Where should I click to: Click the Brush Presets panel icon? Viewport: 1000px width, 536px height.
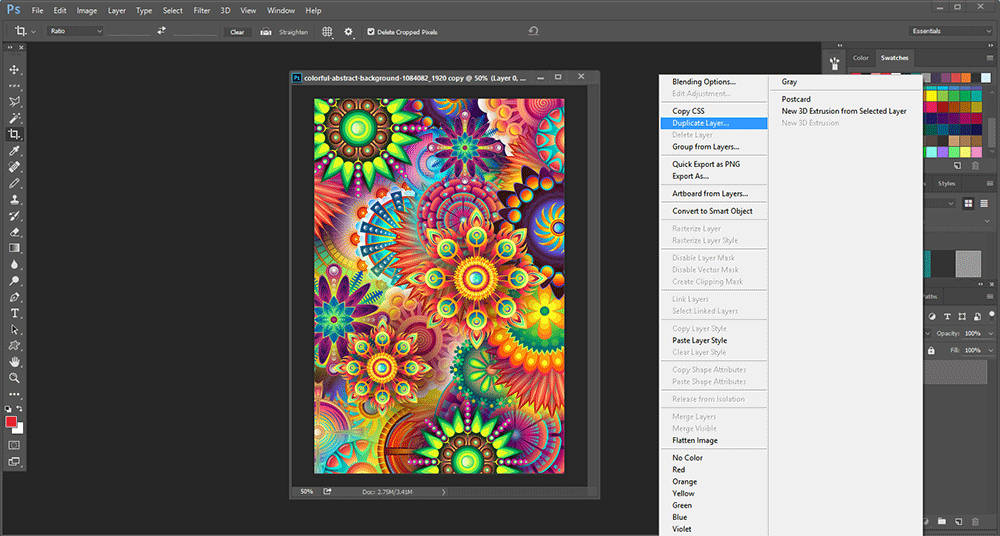point(834,63)
